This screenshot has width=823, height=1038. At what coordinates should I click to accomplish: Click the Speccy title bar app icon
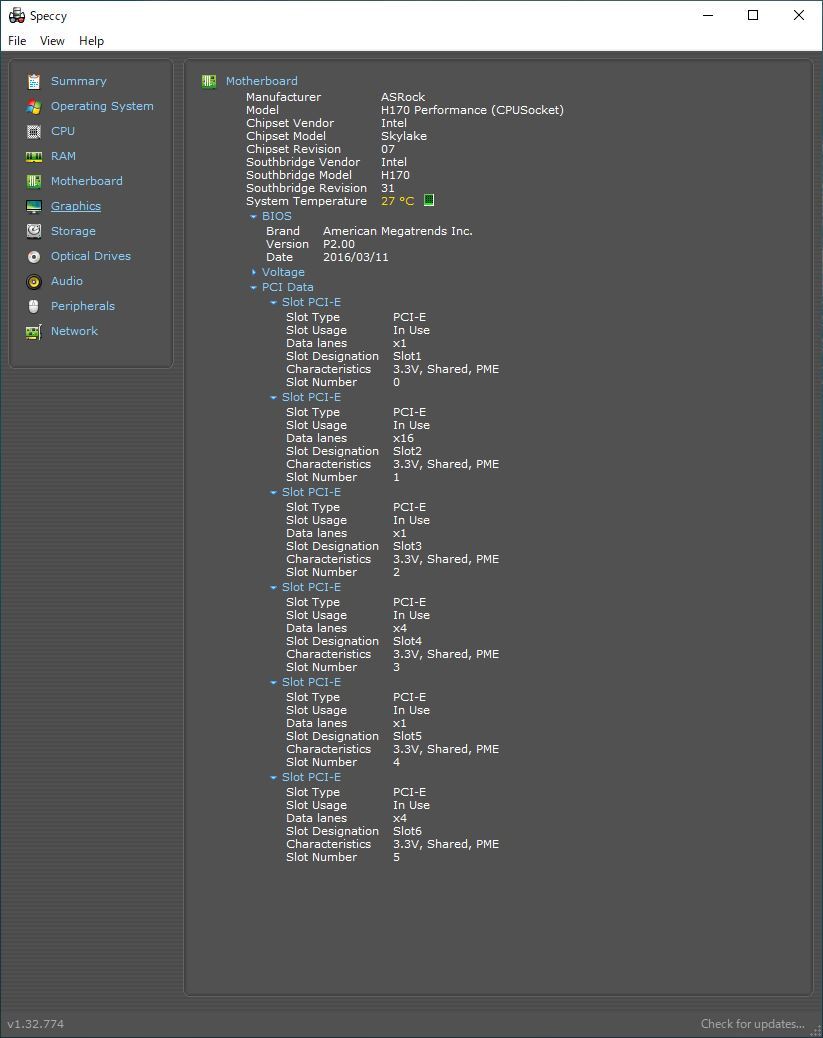(x=17, y=15)
